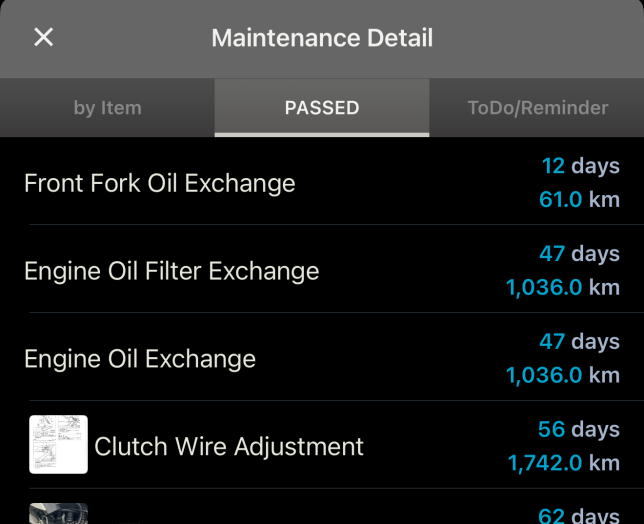The height and width of the screenshot is (524, 644).
Task: Close the Maintenance Detail screen
Action: click(44, 38)
